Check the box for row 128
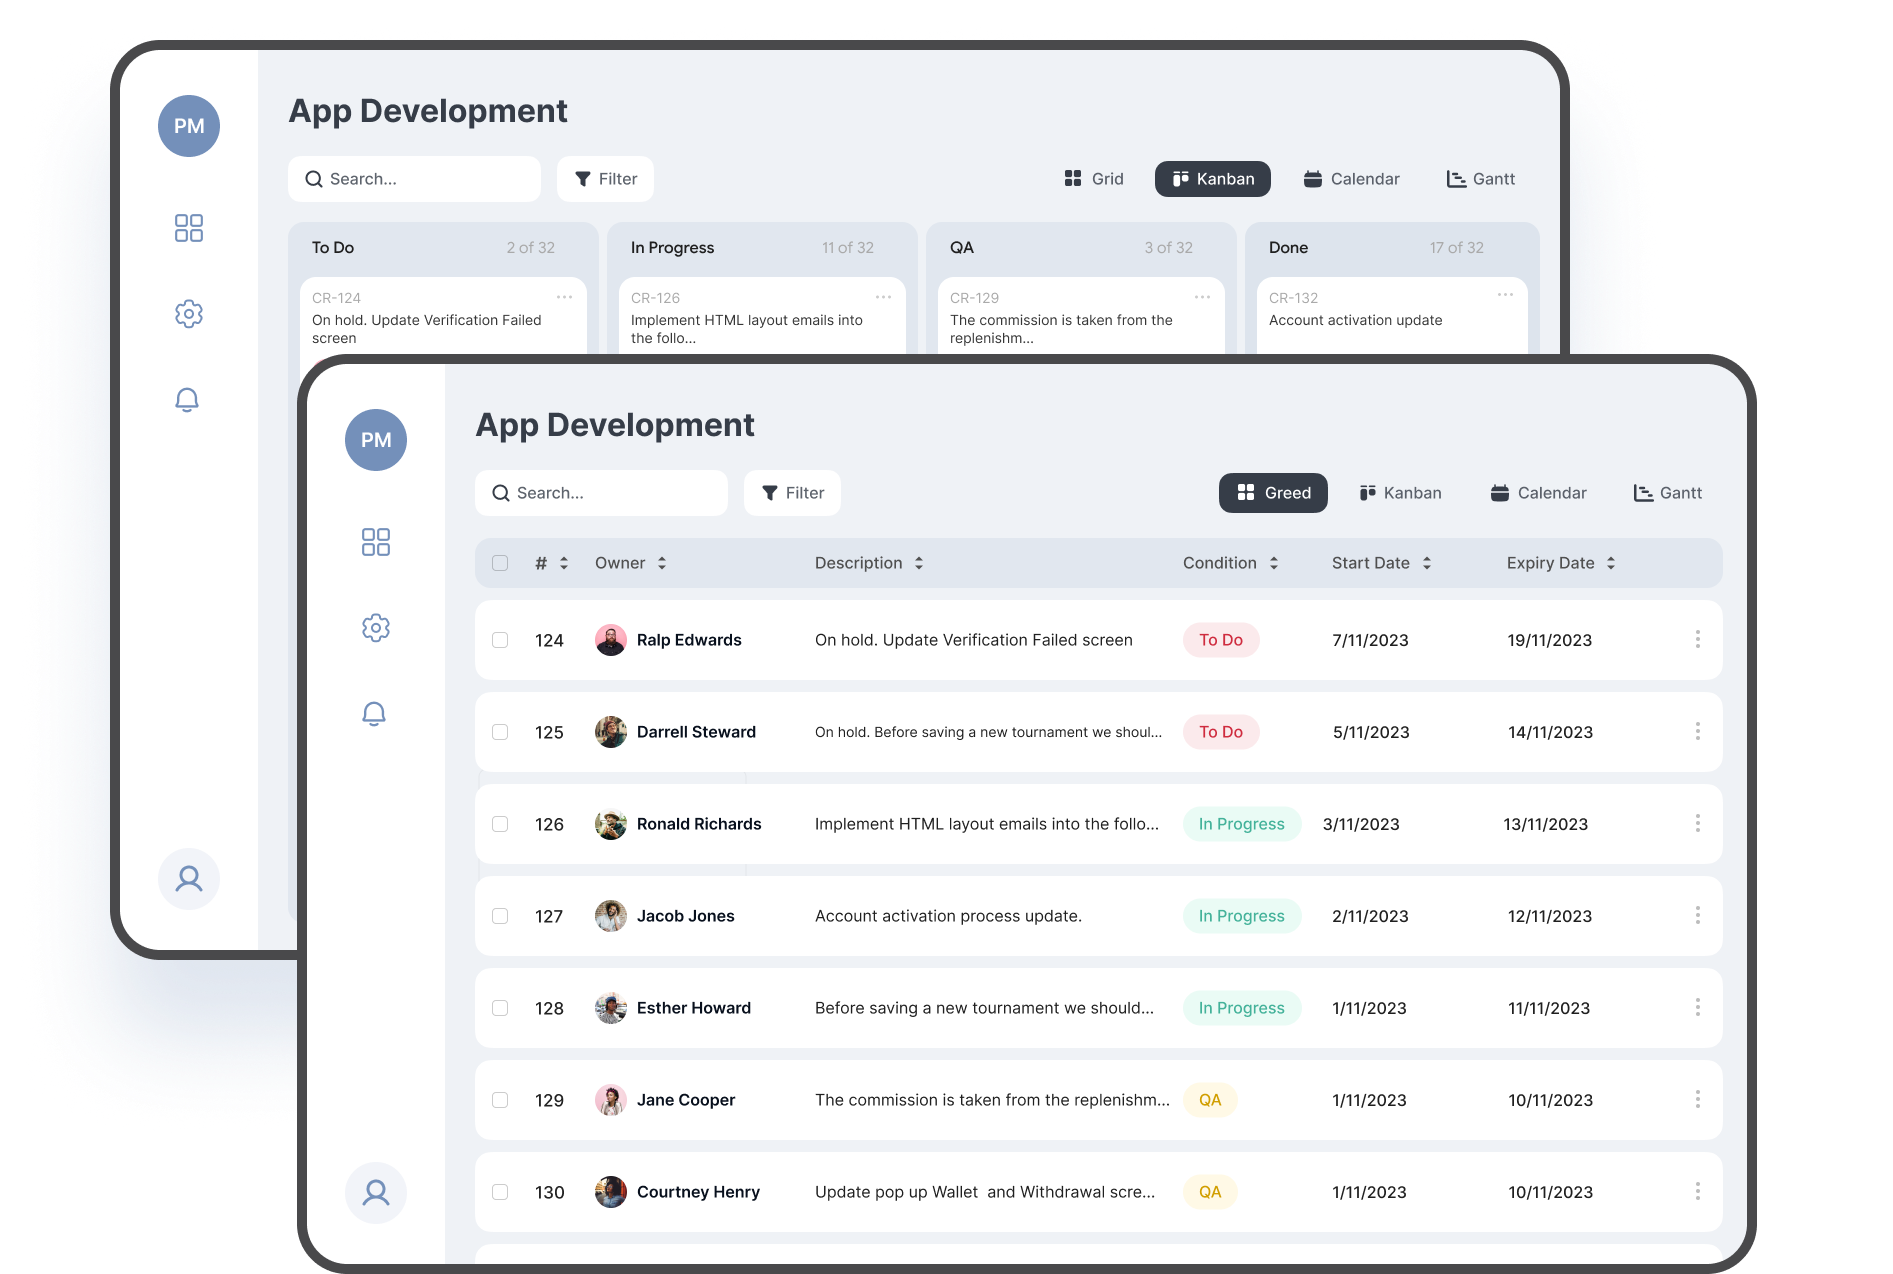Screen dimensions: 1893x1274 (500, 1008)
